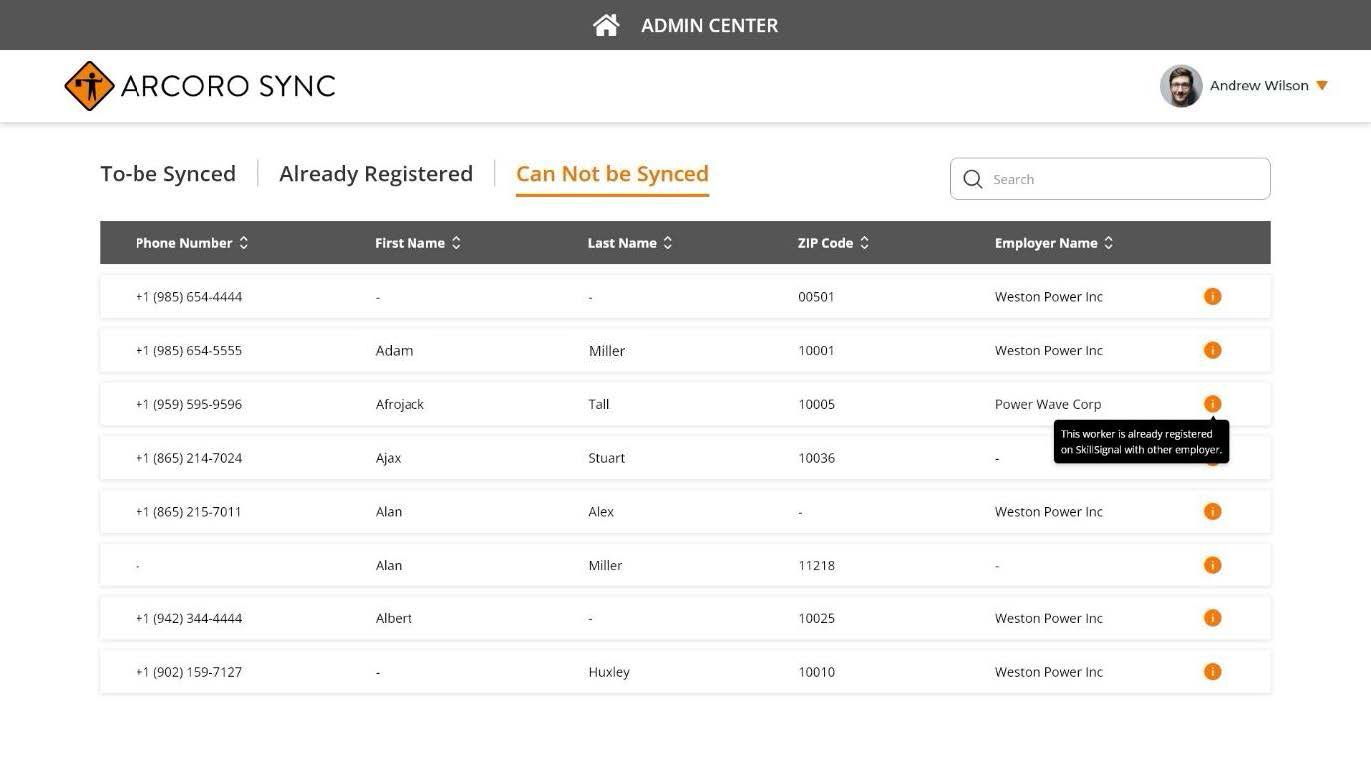
Task: Click employer Power Wave Corp
Action: (x=1048, y=405)
